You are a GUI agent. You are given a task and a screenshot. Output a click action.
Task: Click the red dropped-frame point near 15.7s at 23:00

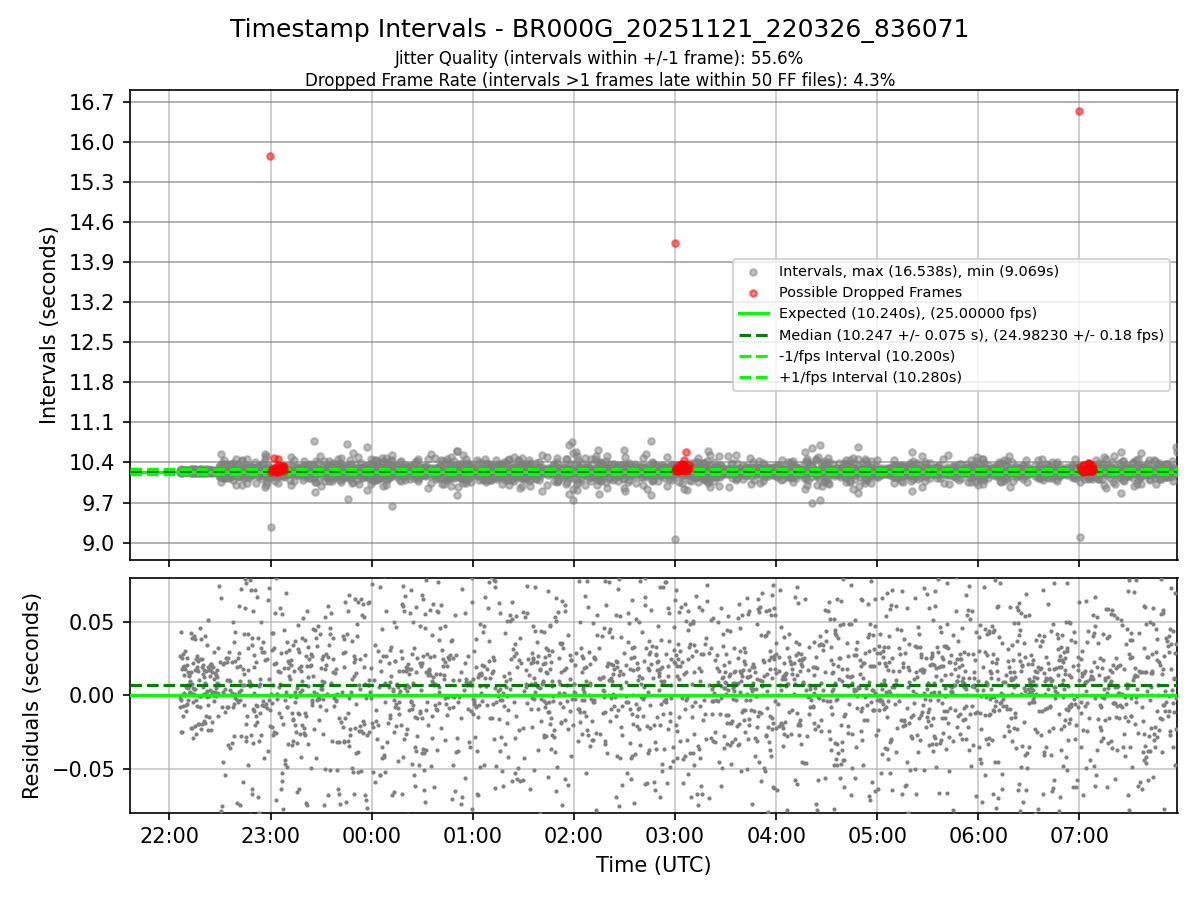[270, 156]
